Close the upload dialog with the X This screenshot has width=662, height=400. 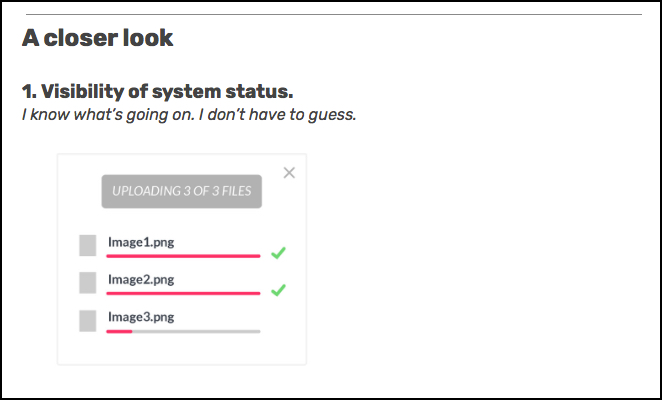(289, 173)
